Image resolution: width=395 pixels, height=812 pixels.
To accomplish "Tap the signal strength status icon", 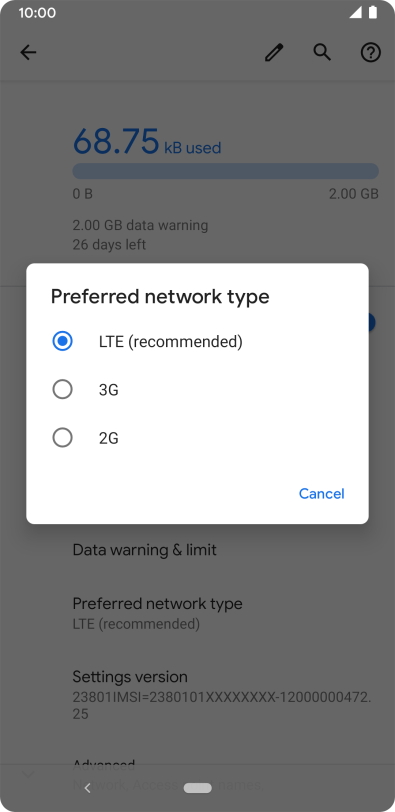I will click(355, 13).
